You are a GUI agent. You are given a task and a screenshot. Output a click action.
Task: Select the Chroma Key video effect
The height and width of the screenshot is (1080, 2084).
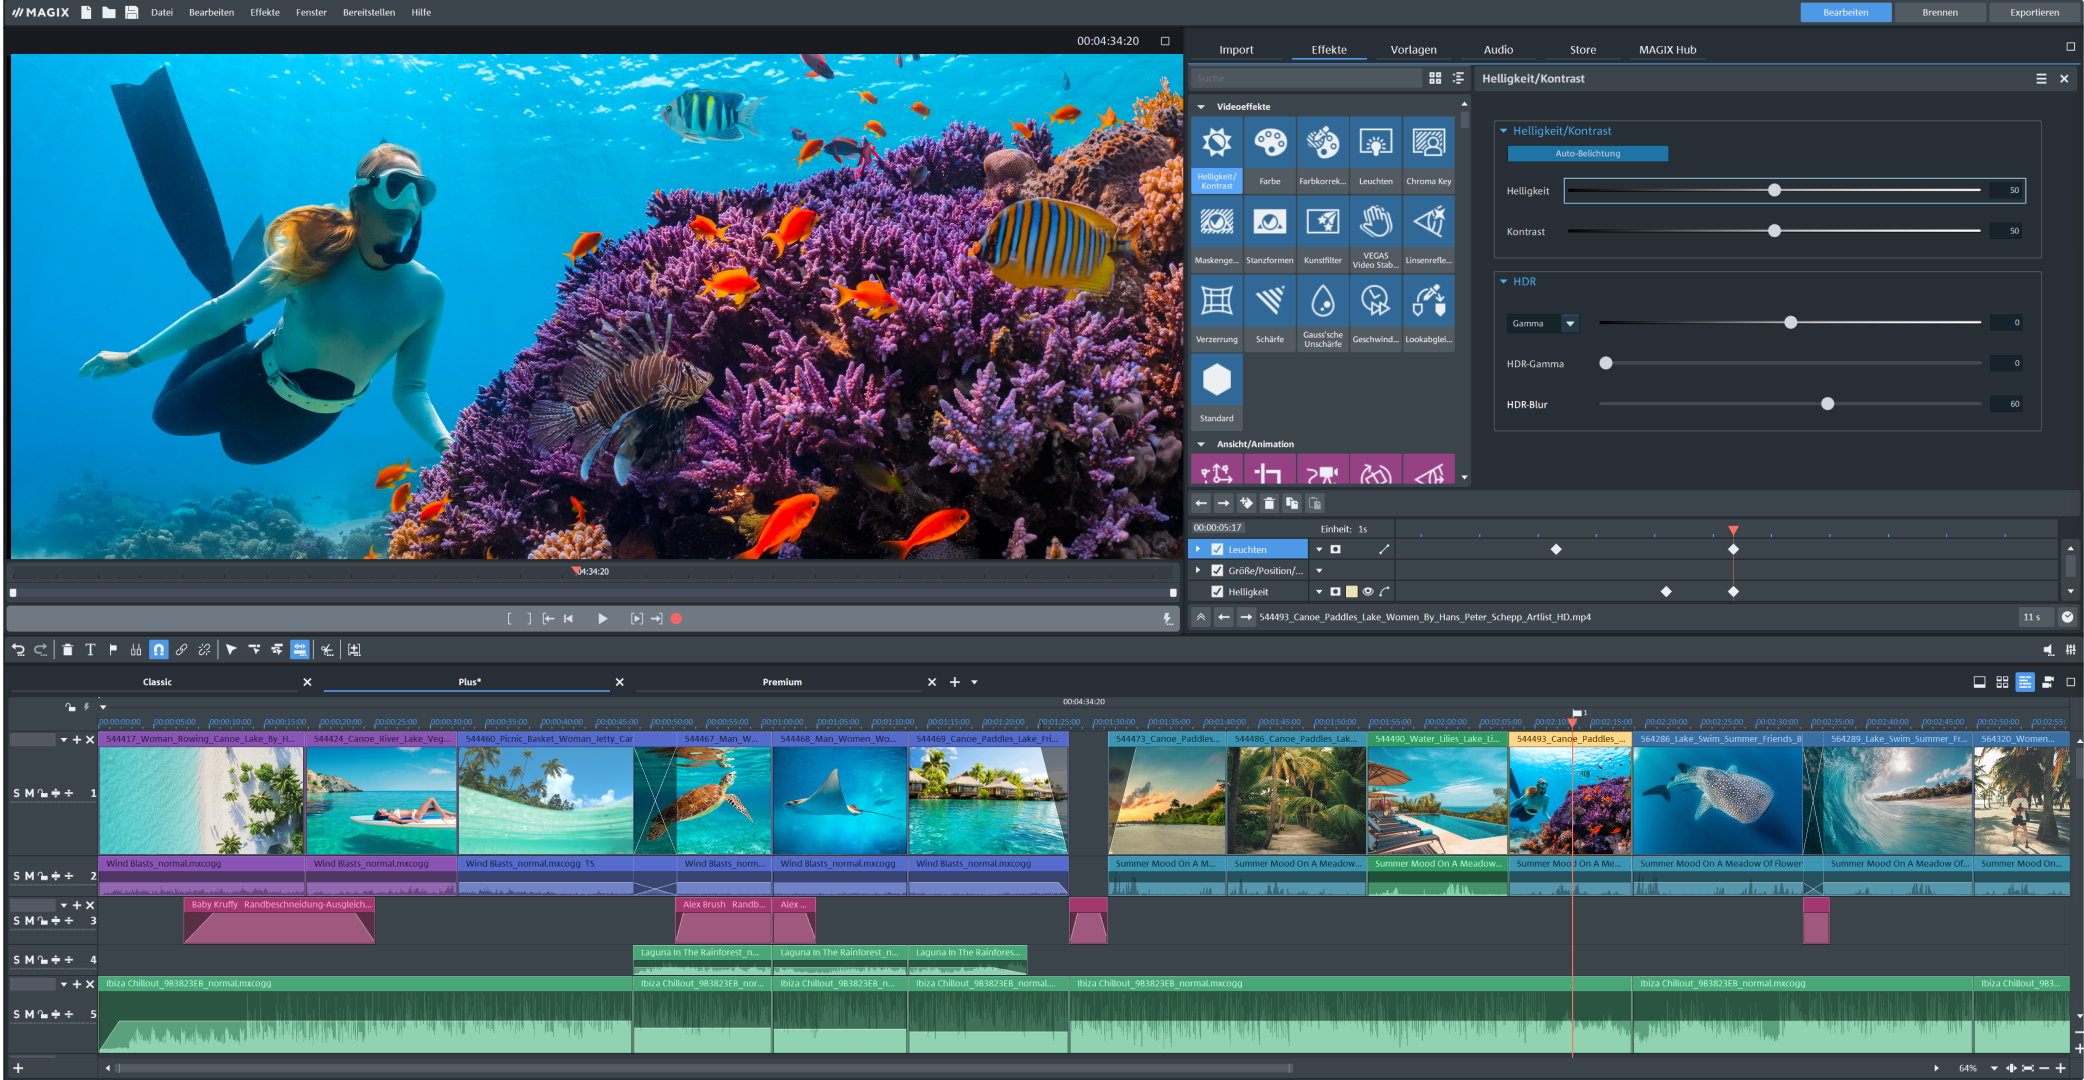point(1428,152)
